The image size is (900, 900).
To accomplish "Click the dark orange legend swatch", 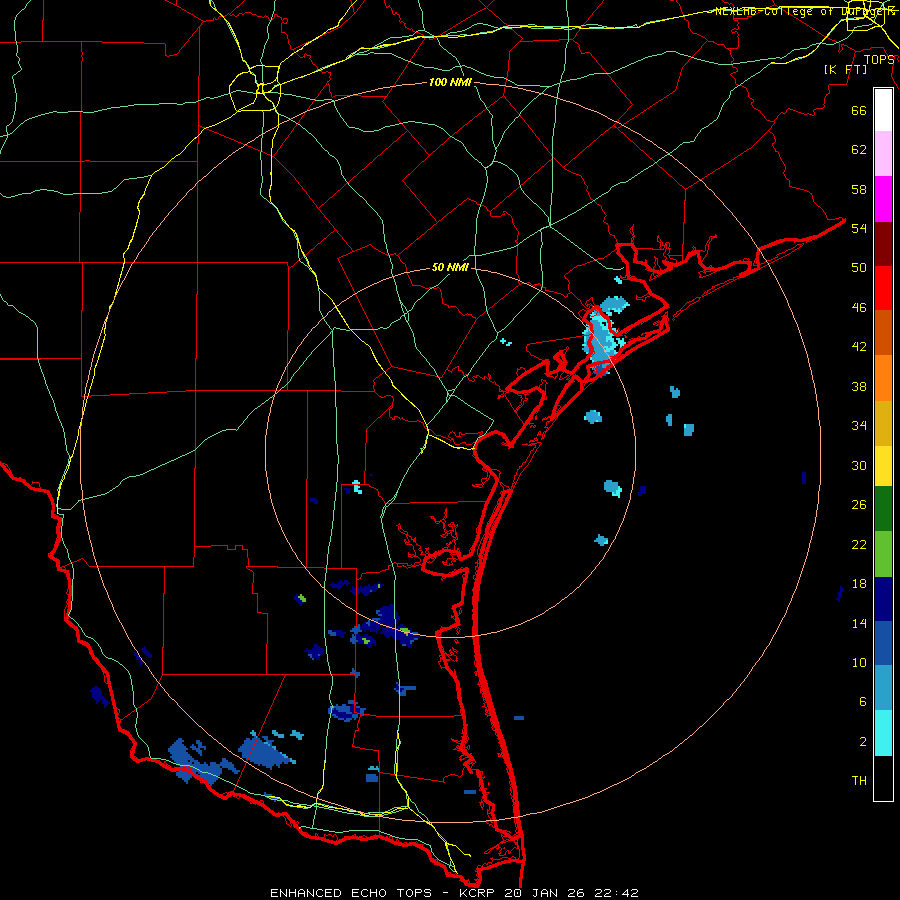I will click(x=883, y=332).
